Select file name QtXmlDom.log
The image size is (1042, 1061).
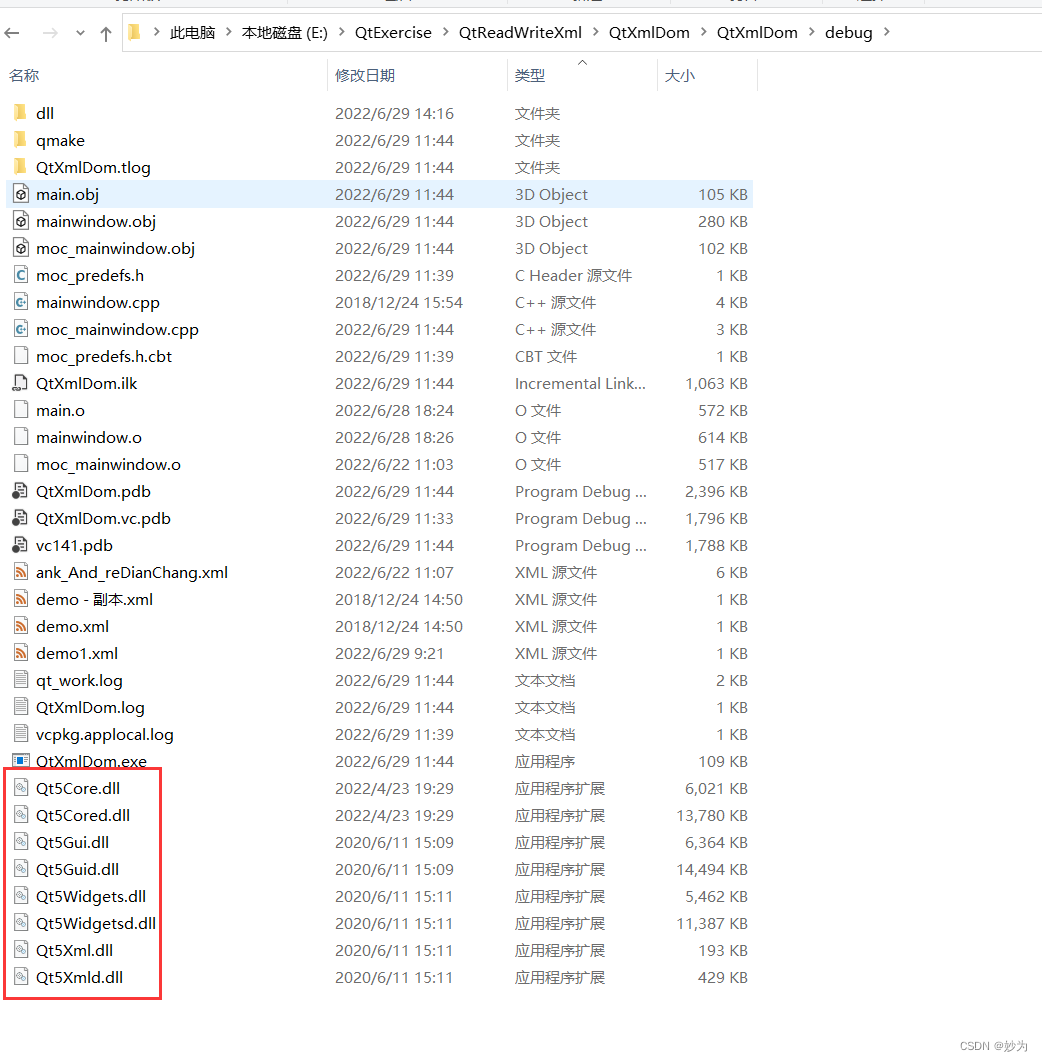tap(90, 708)
